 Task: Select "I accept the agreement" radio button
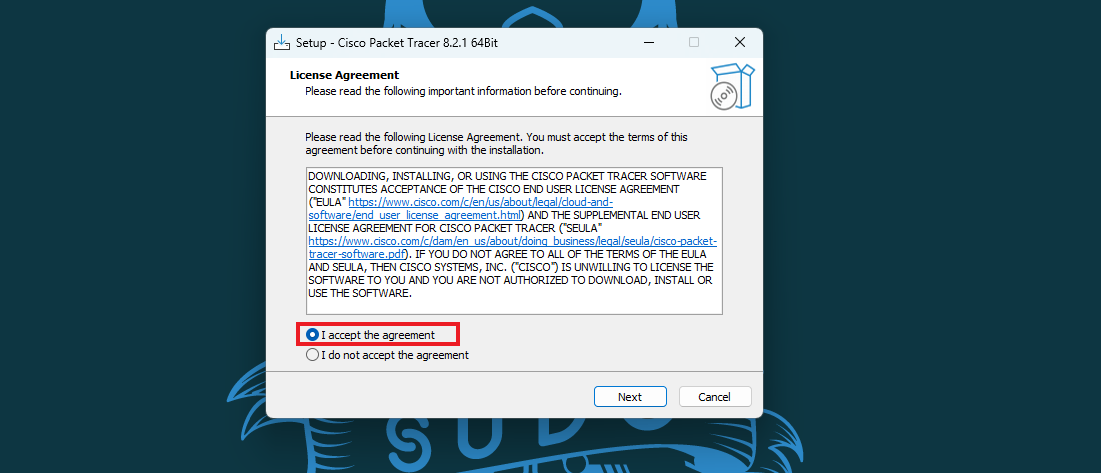point(313,335)
